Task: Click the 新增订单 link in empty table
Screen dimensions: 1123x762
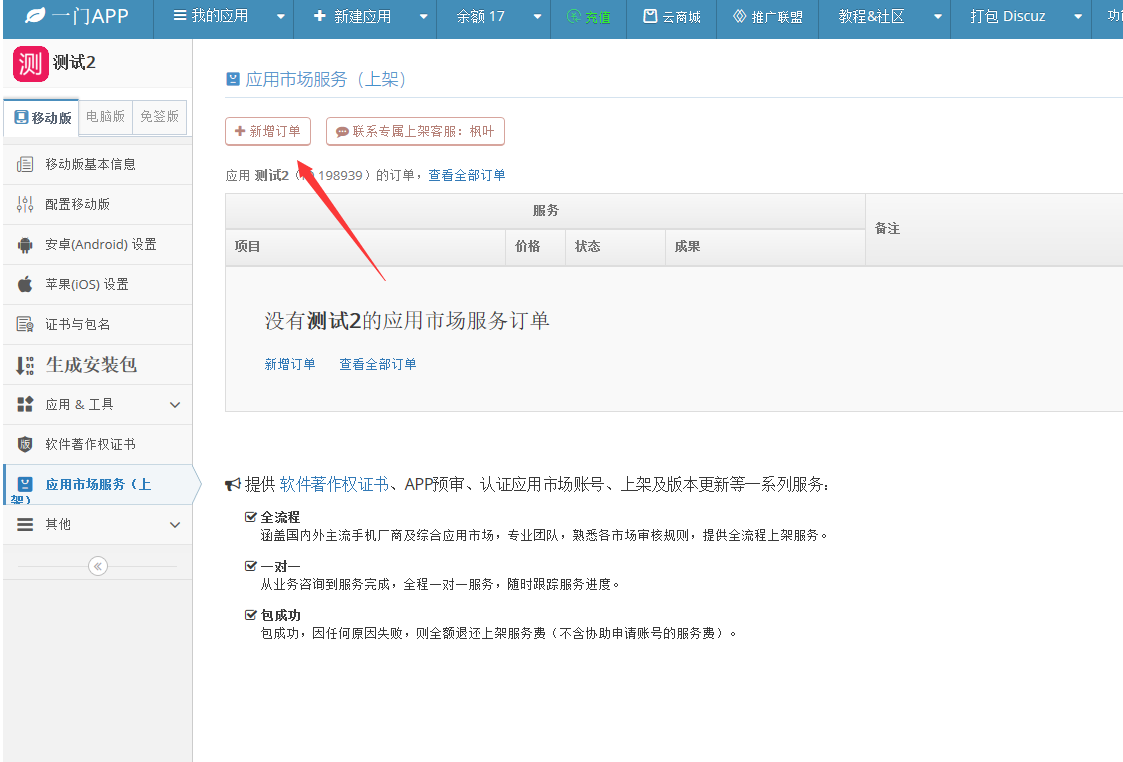Action: (290, 365)
